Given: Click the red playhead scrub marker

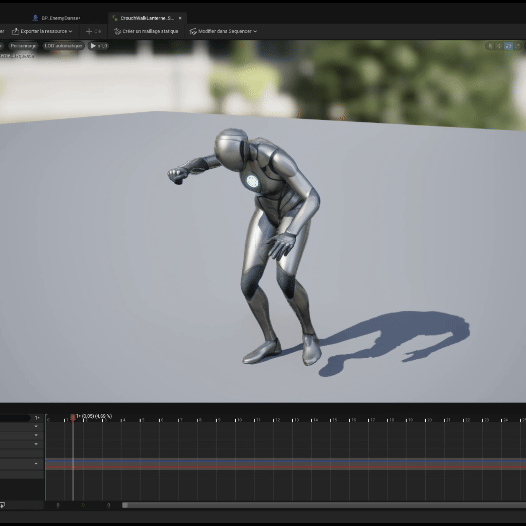Looking at the screenshot, I should [x=73, y=417].
